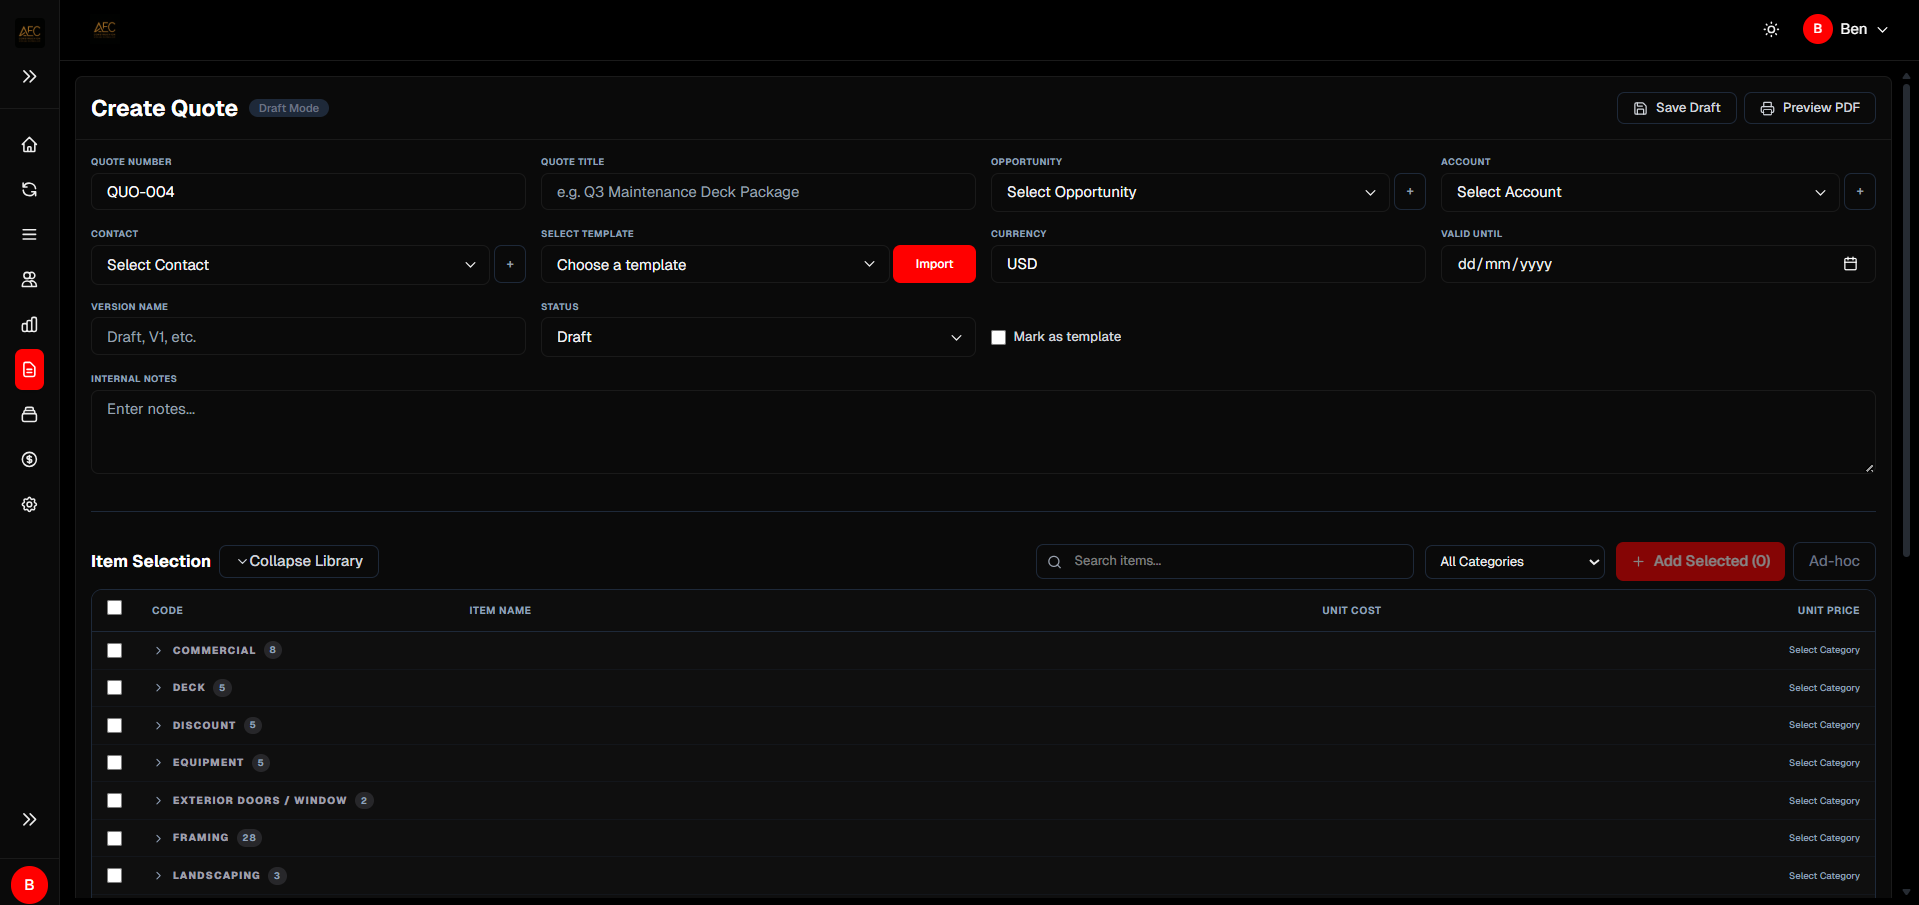The image size is (1919, 905).
Task: Select the highlighted quotes document icon
Action: (x=29, y=370)
